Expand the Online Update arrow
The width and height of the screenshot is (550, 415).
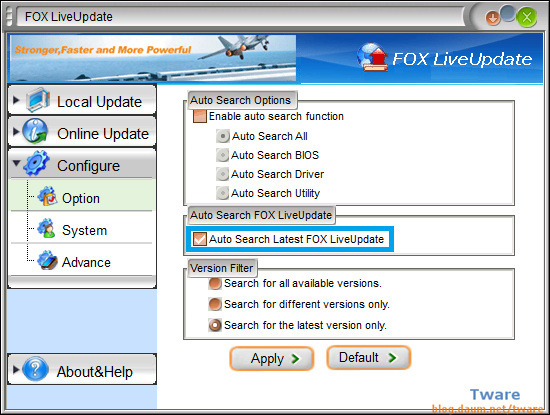pos(16,132)
